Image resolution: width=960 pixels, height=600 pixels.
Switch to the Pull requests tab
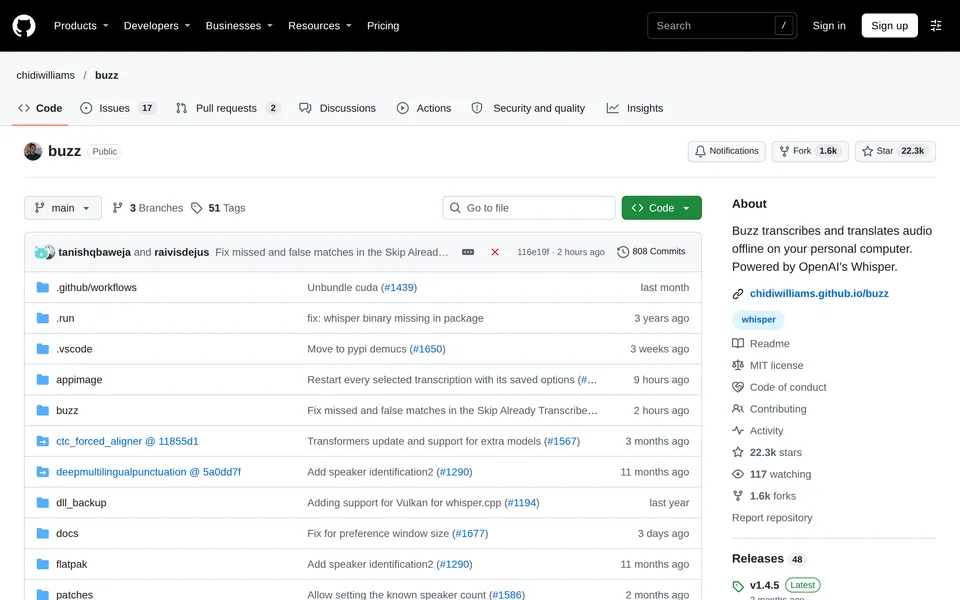[x=227, y=108]
